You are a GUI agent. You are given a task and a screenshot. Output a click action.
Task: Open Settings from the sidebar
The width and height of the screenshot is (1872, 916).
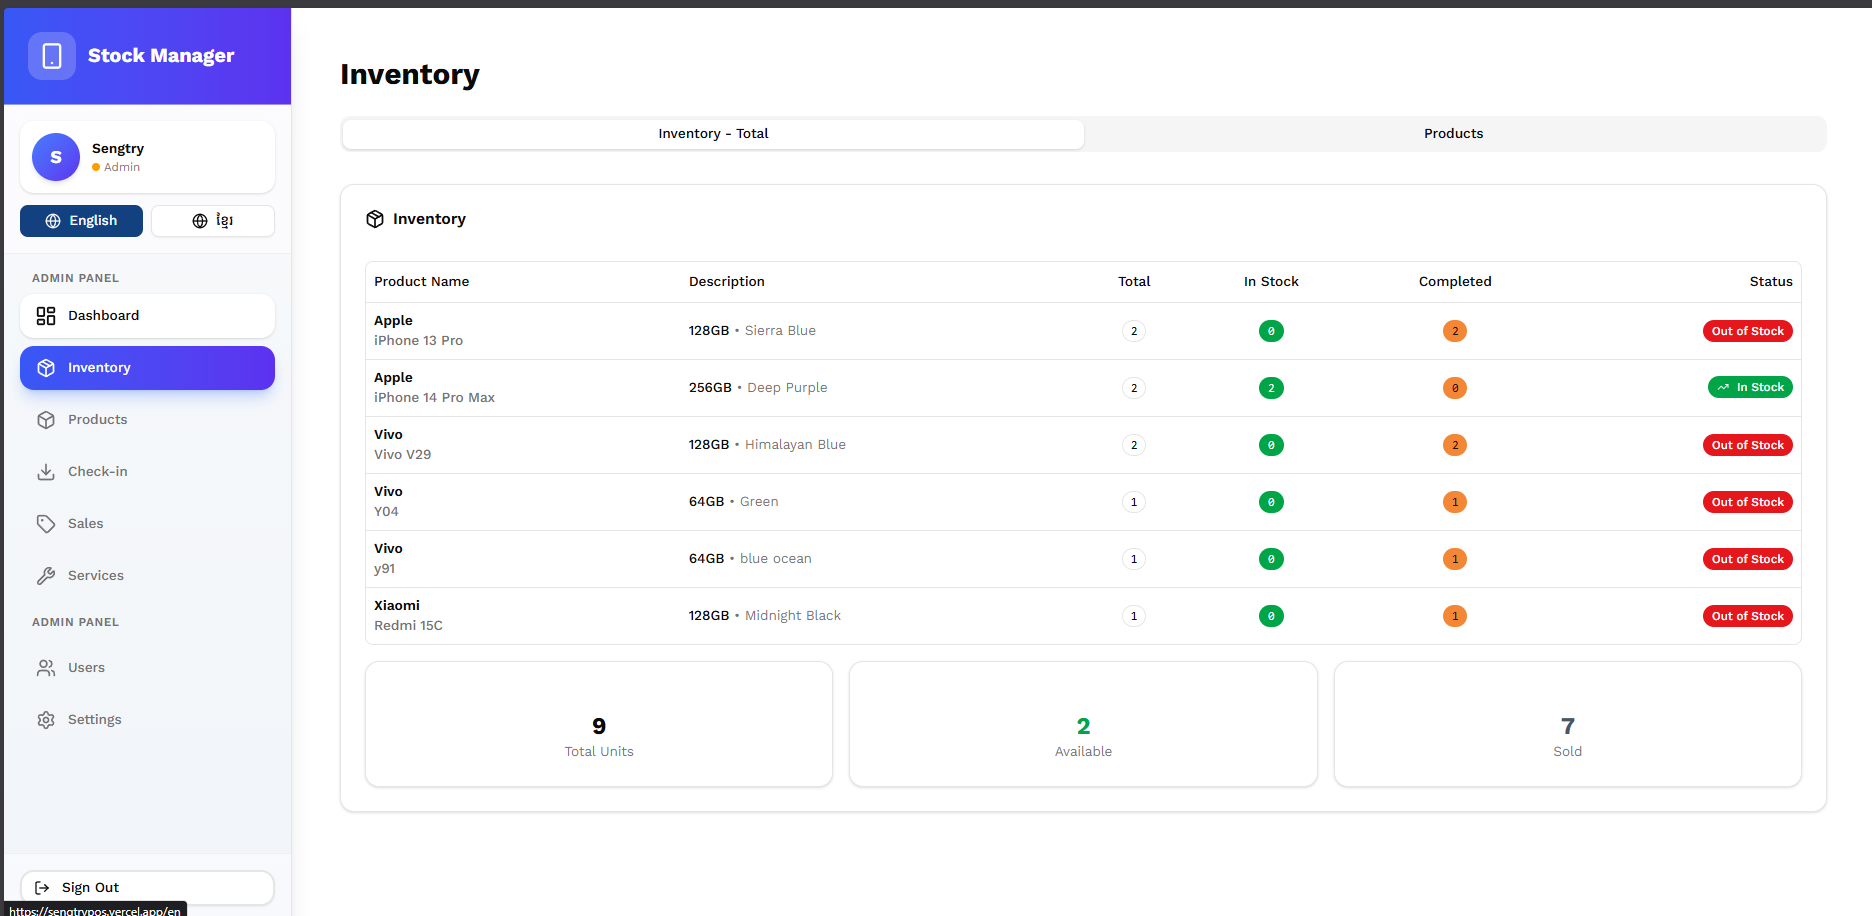(x=147, y=720)
